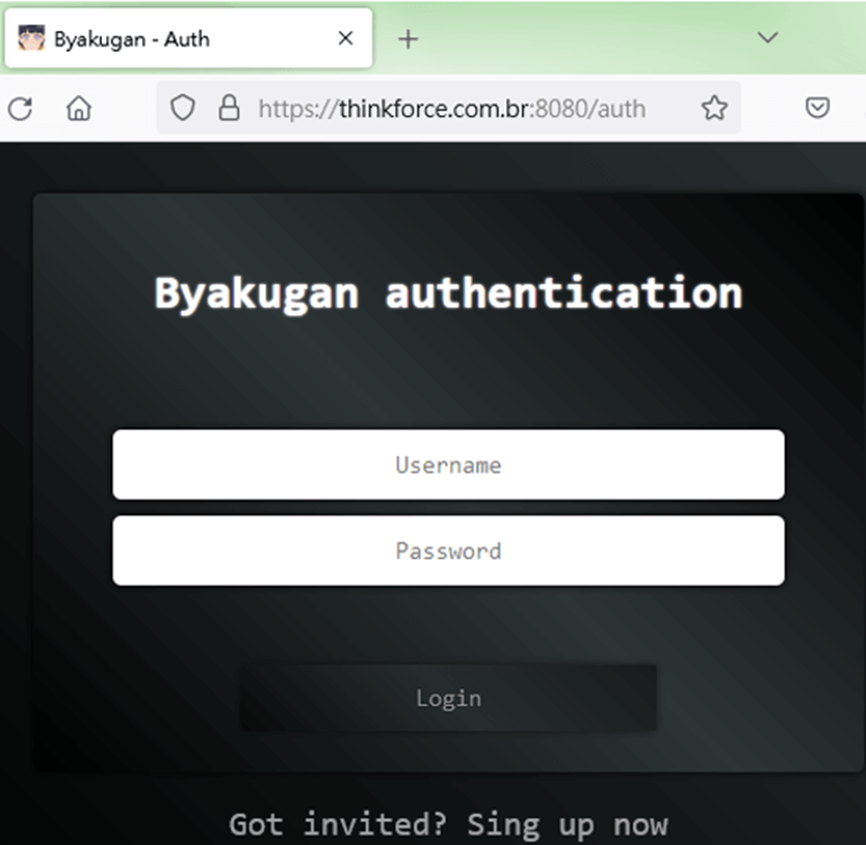Viewport: 866px width, 845px height.
Task: Click the Byakugan tab favicon
Action: pyautogui.click(x=31, y=39)
